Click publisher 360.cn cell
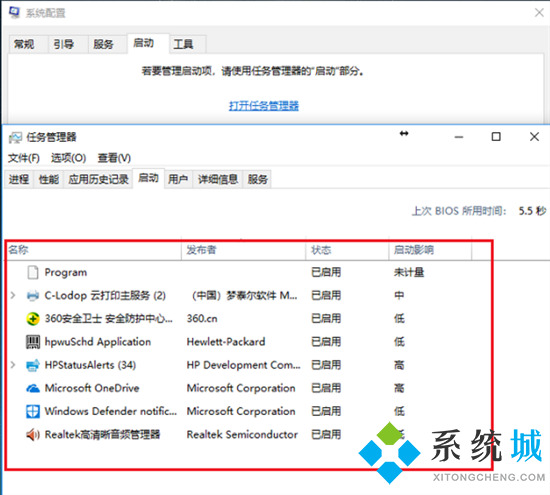This screenshot has height=495, width=550. [202, 319]
